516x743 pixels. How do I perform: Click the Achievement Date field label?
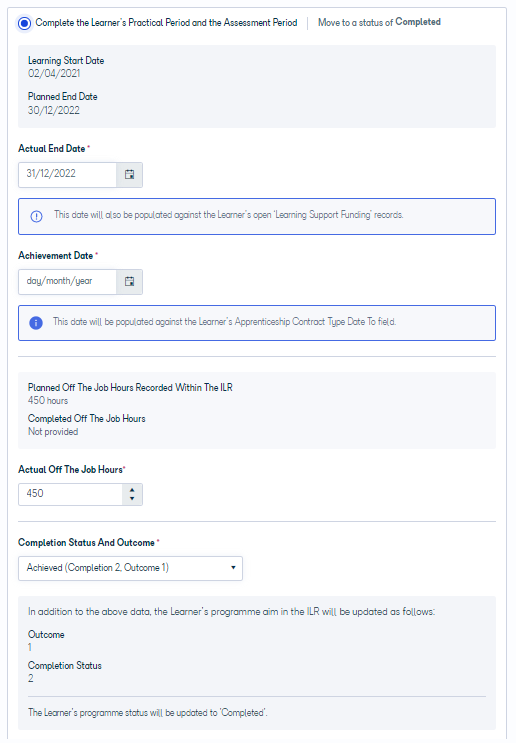[55, 255]
